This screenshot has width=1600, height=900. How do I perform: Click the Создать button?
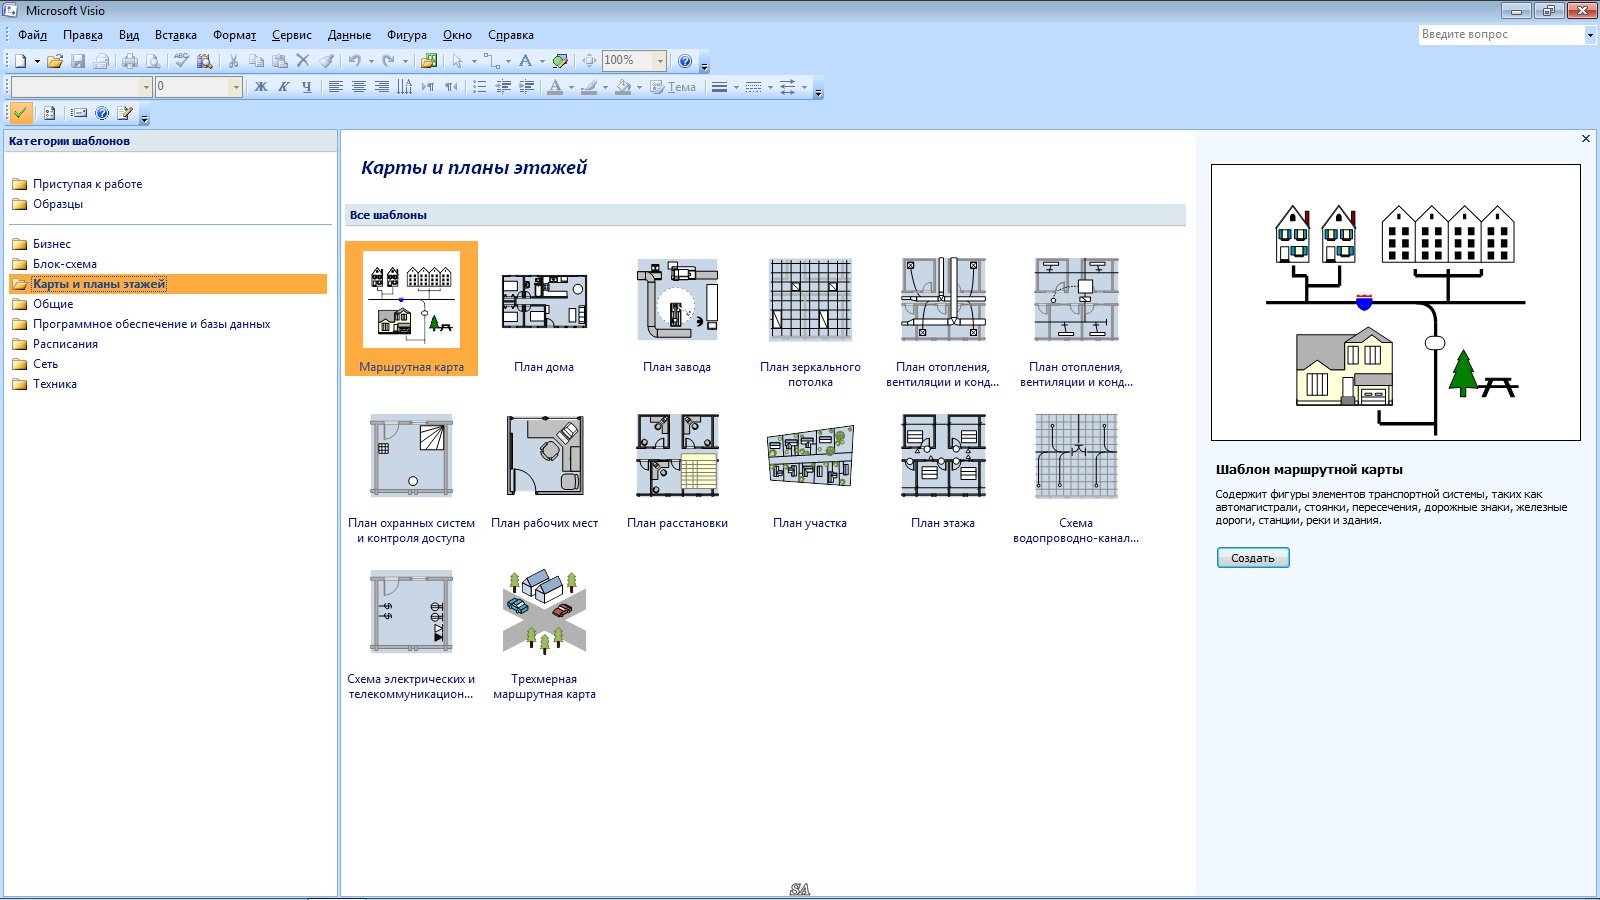(x=1253, y=558)
